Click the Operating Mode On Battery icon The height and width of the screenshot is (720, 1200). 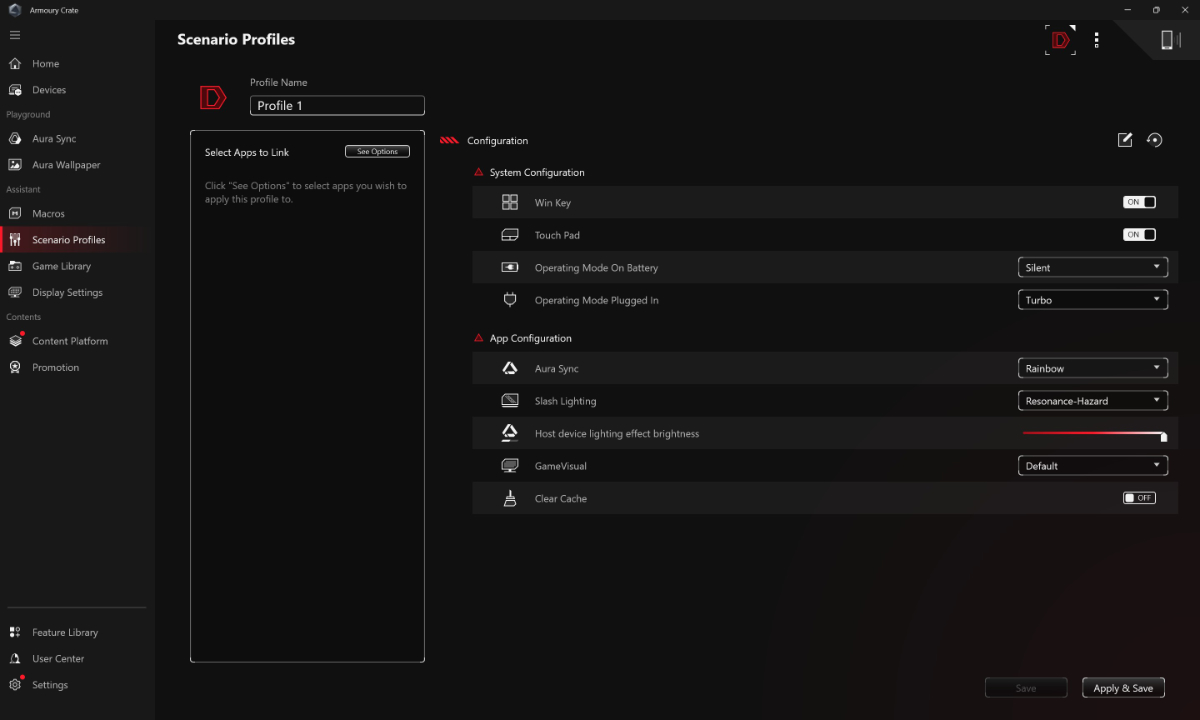[x=510, y=268]
